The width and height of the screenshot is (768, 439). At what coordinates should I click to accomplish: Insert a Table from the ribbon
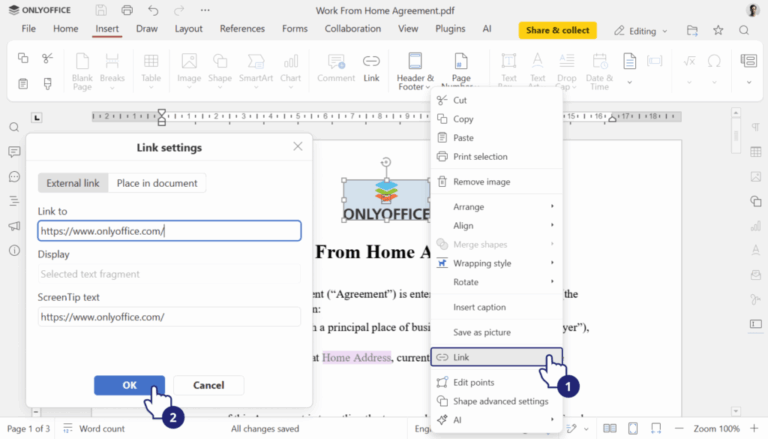click(x=151, y=67)
